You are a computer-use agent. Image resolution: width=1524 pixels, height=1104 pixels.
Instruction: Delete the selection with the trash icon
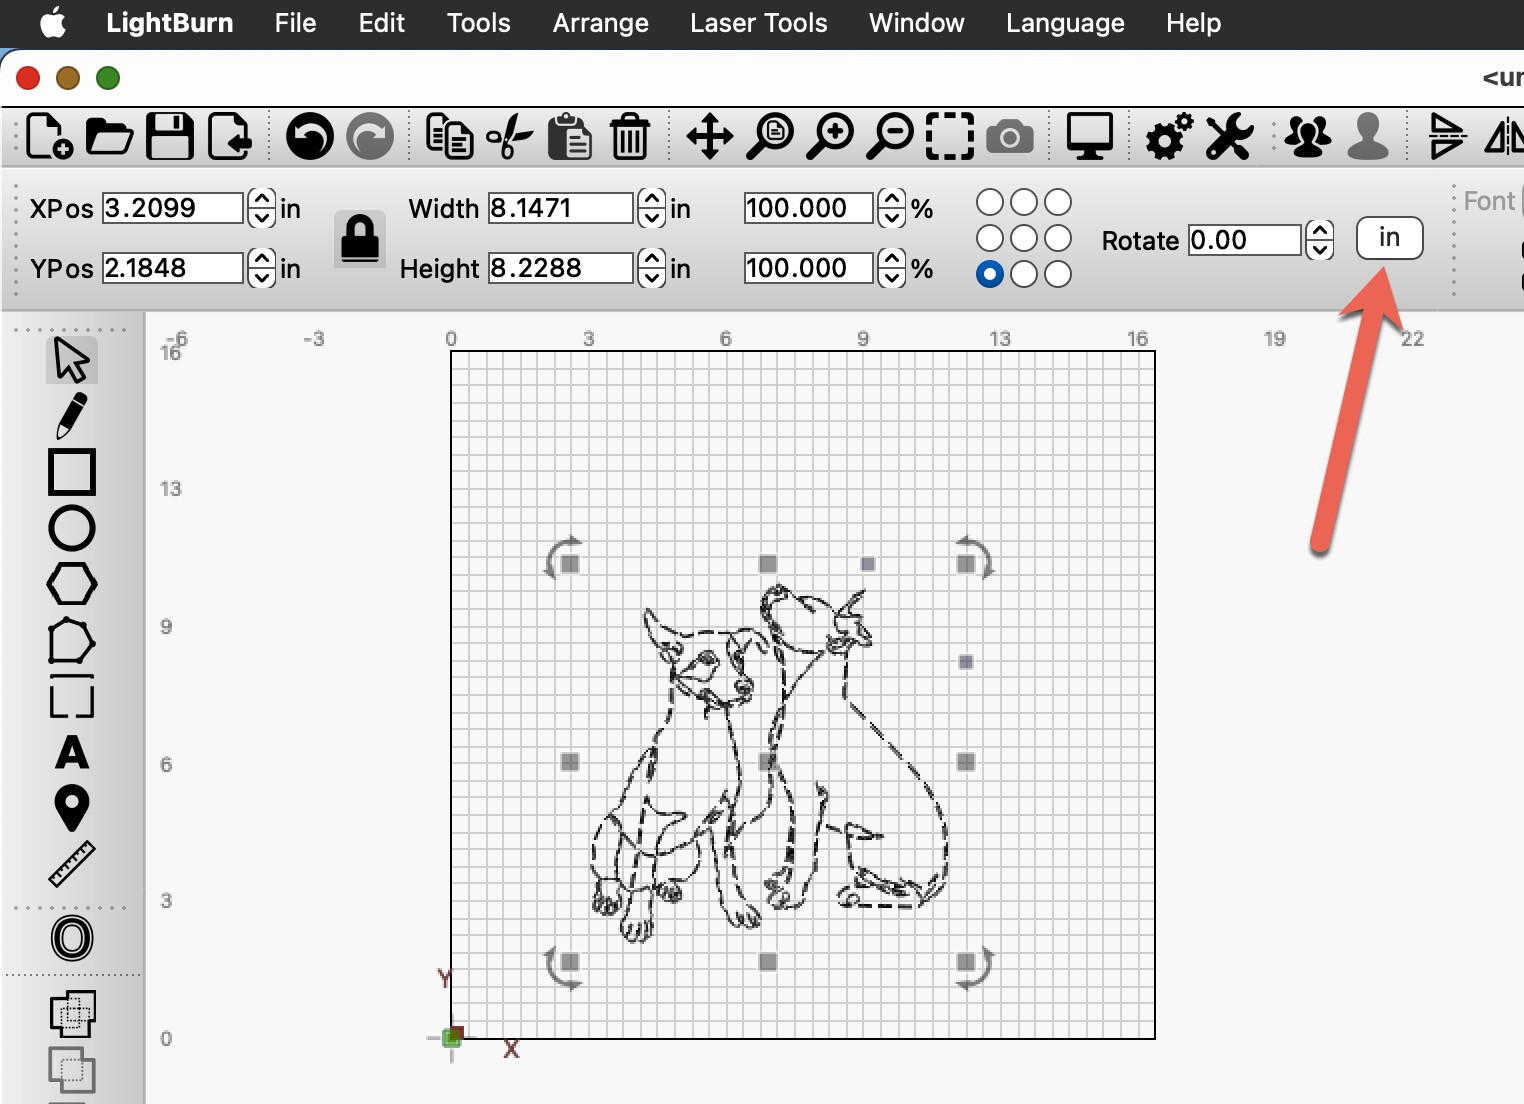(x=629, y=137)
